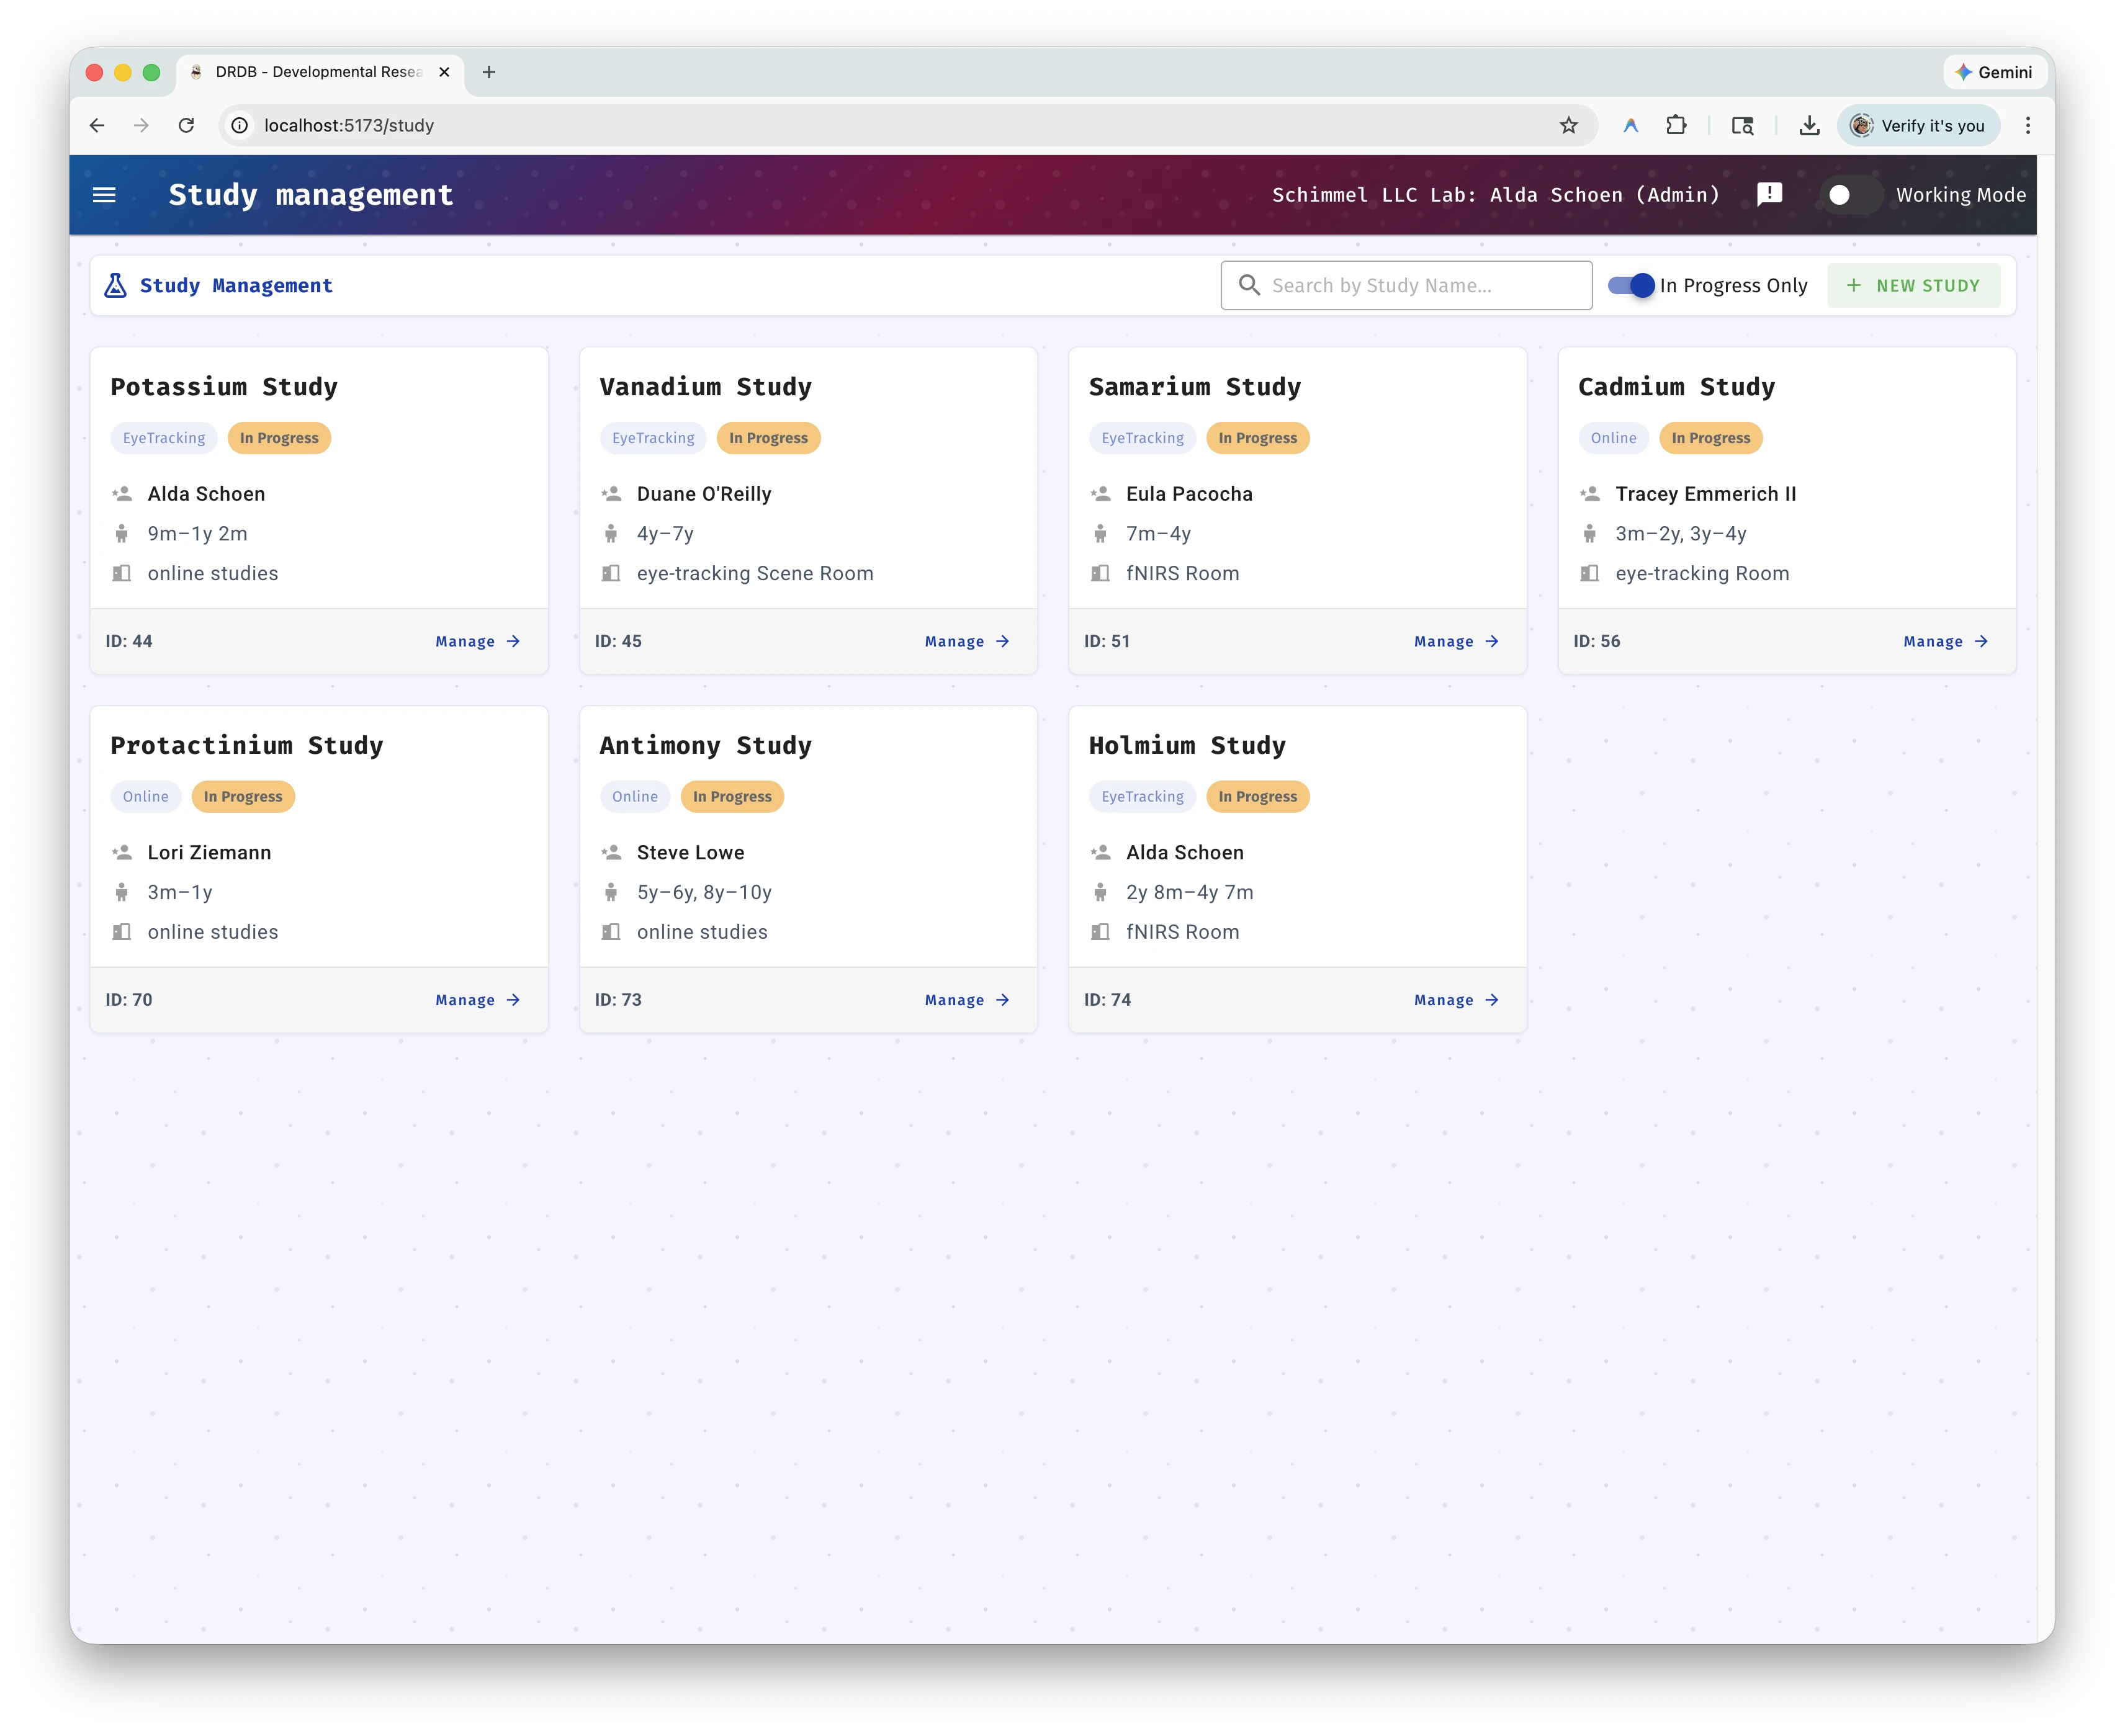This screenshot has width=2125, height=1736.
Task: Go back in browser history
Action: coord(97,125)
